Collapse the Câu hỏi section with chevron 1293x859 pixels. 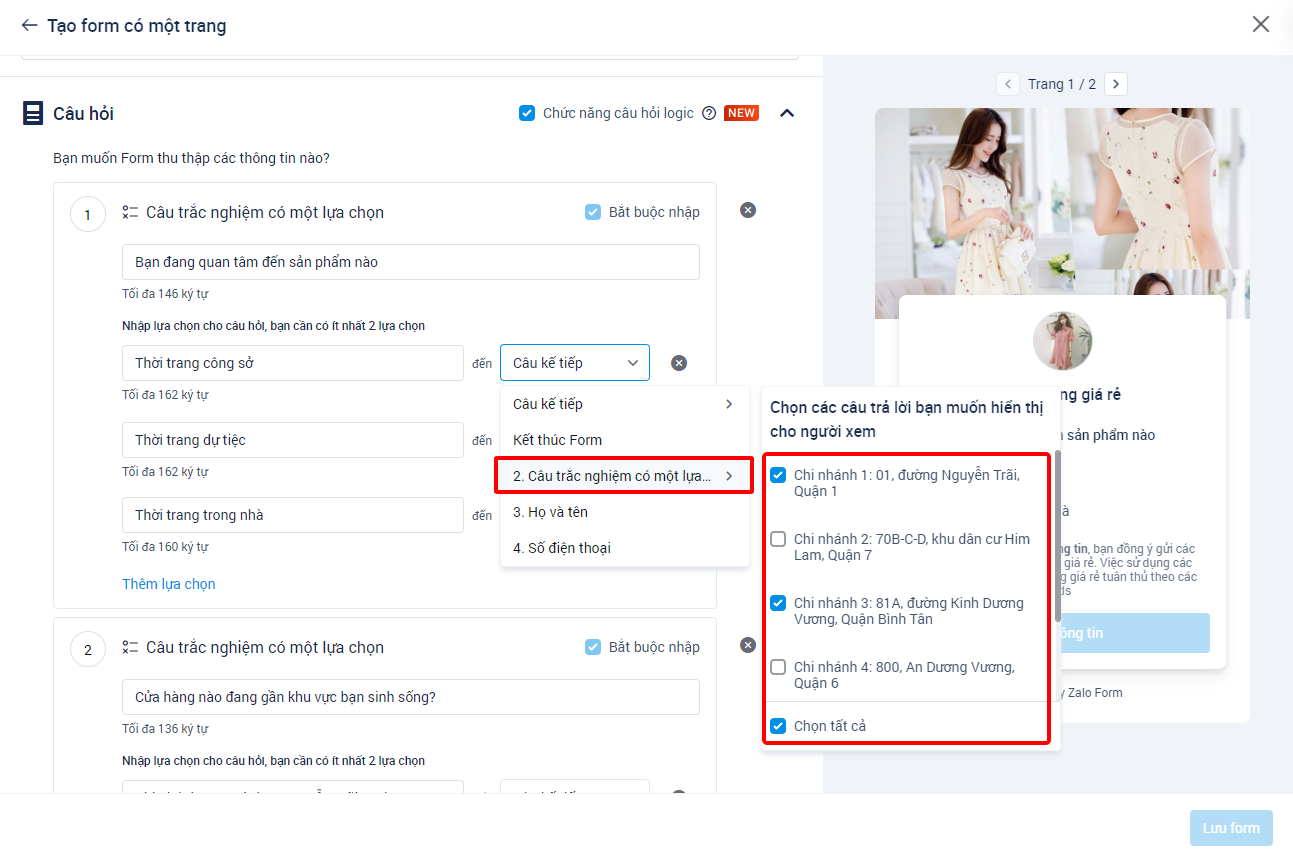pos(787,112)
